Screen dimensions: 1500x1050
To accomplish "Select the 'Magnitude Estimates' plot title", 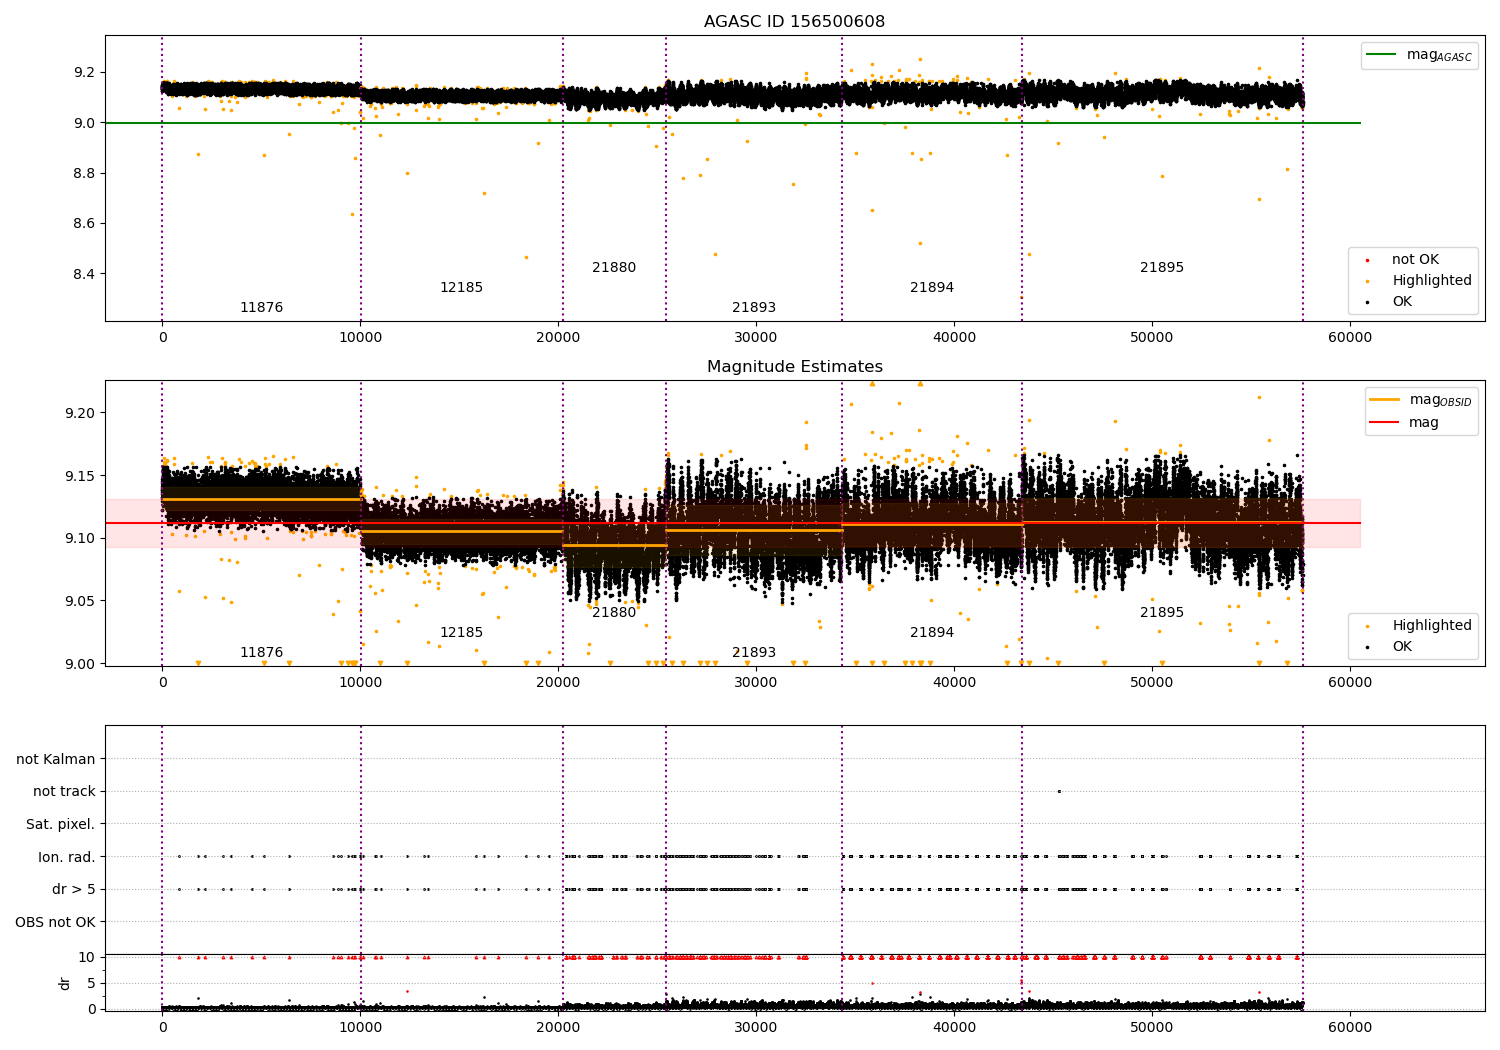I will (794, 367).
